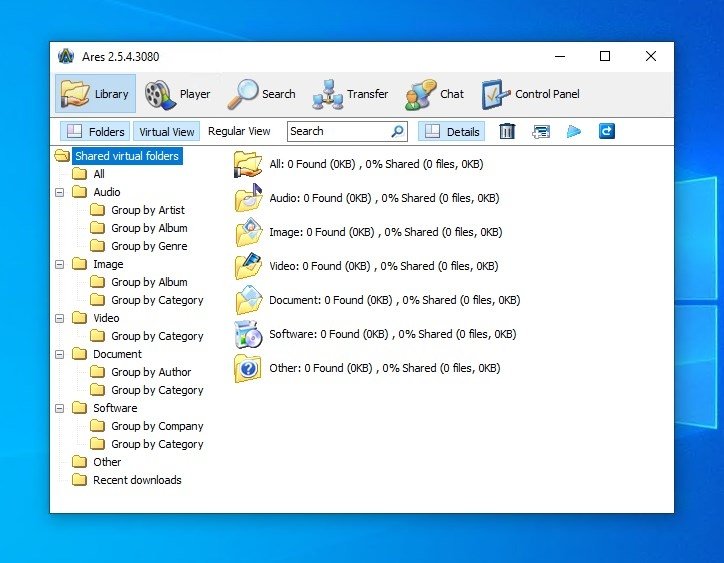Select 'Other: 0 Found (0KB)' summary row
This screenshot has width=724, height=563.
[x=385, y=368]
